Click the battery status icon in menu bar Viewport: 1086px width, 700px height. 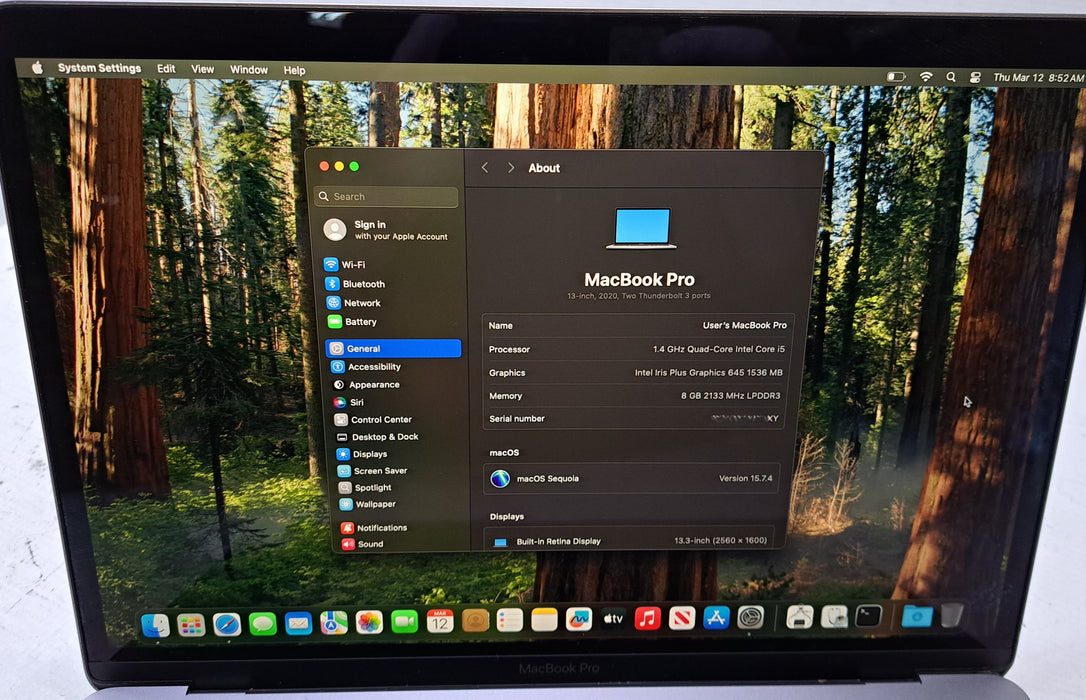point(896,77)
